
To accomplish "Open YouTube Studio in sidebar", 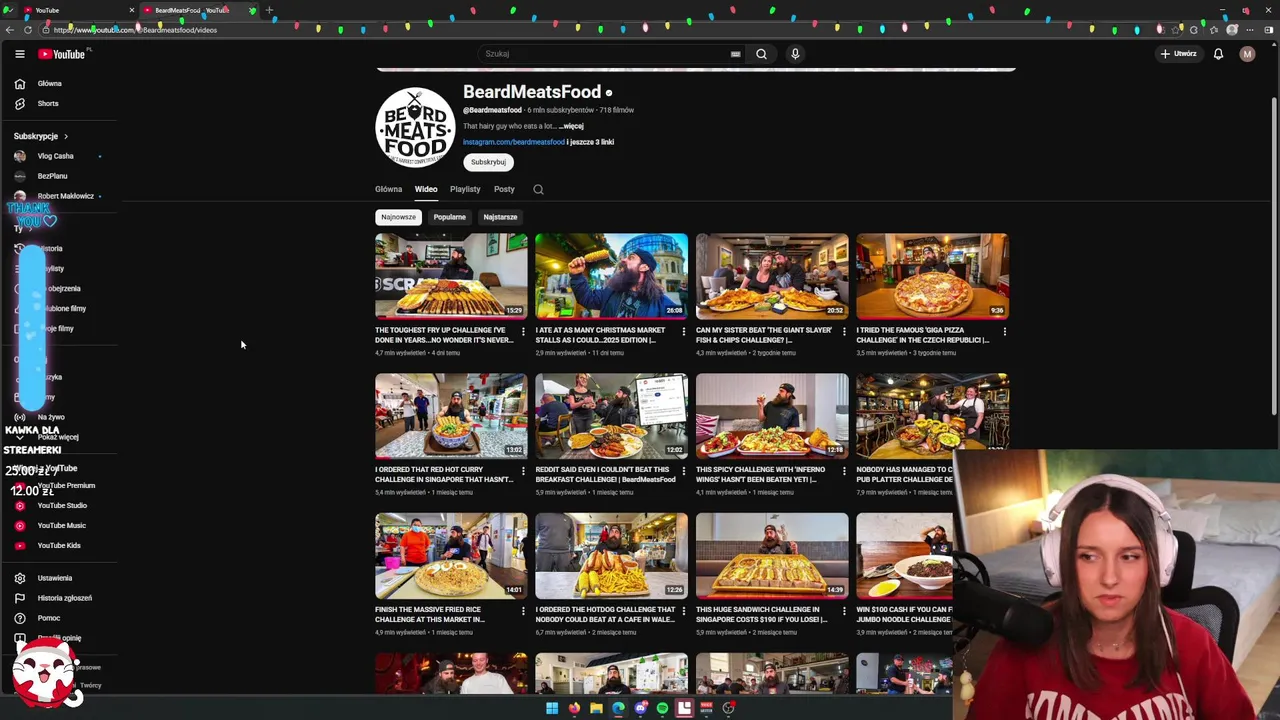I will (x=64, y=505).
